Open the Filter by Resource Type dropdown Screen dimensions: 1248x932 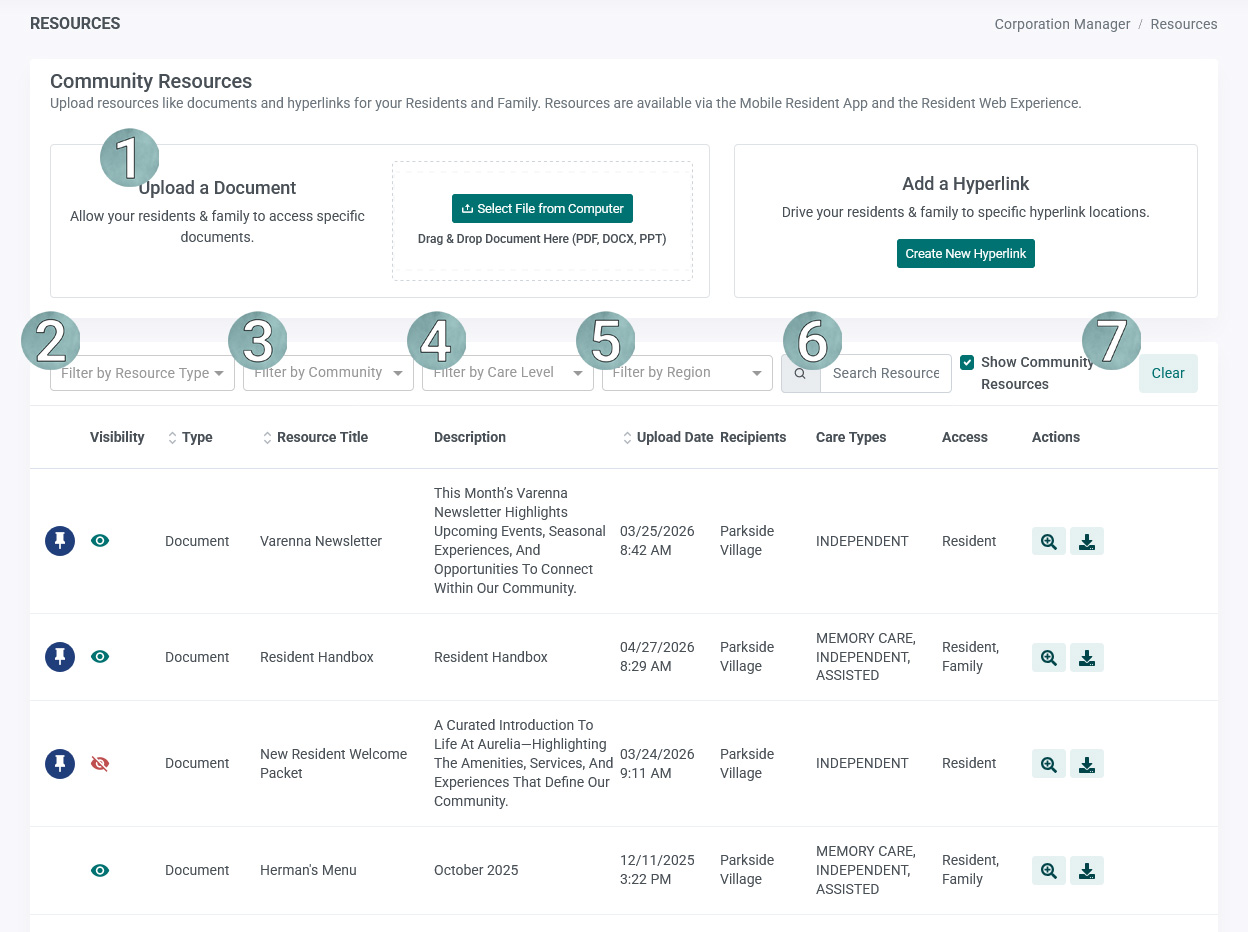(142, 373)
